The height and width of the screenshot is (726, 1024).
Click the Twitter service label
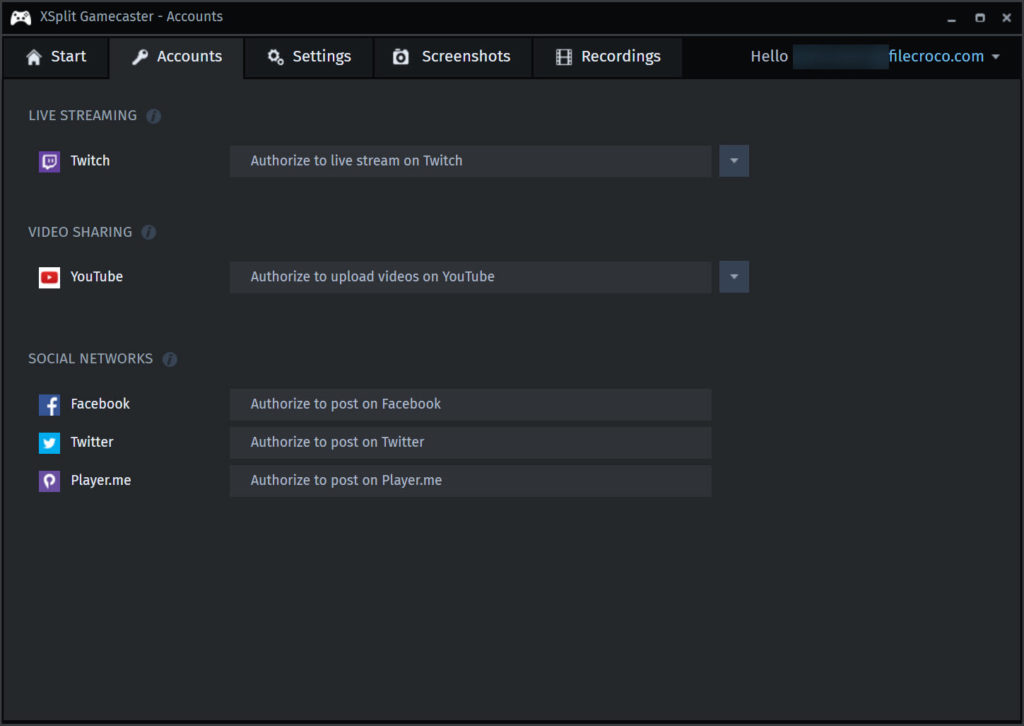point(92,442)
